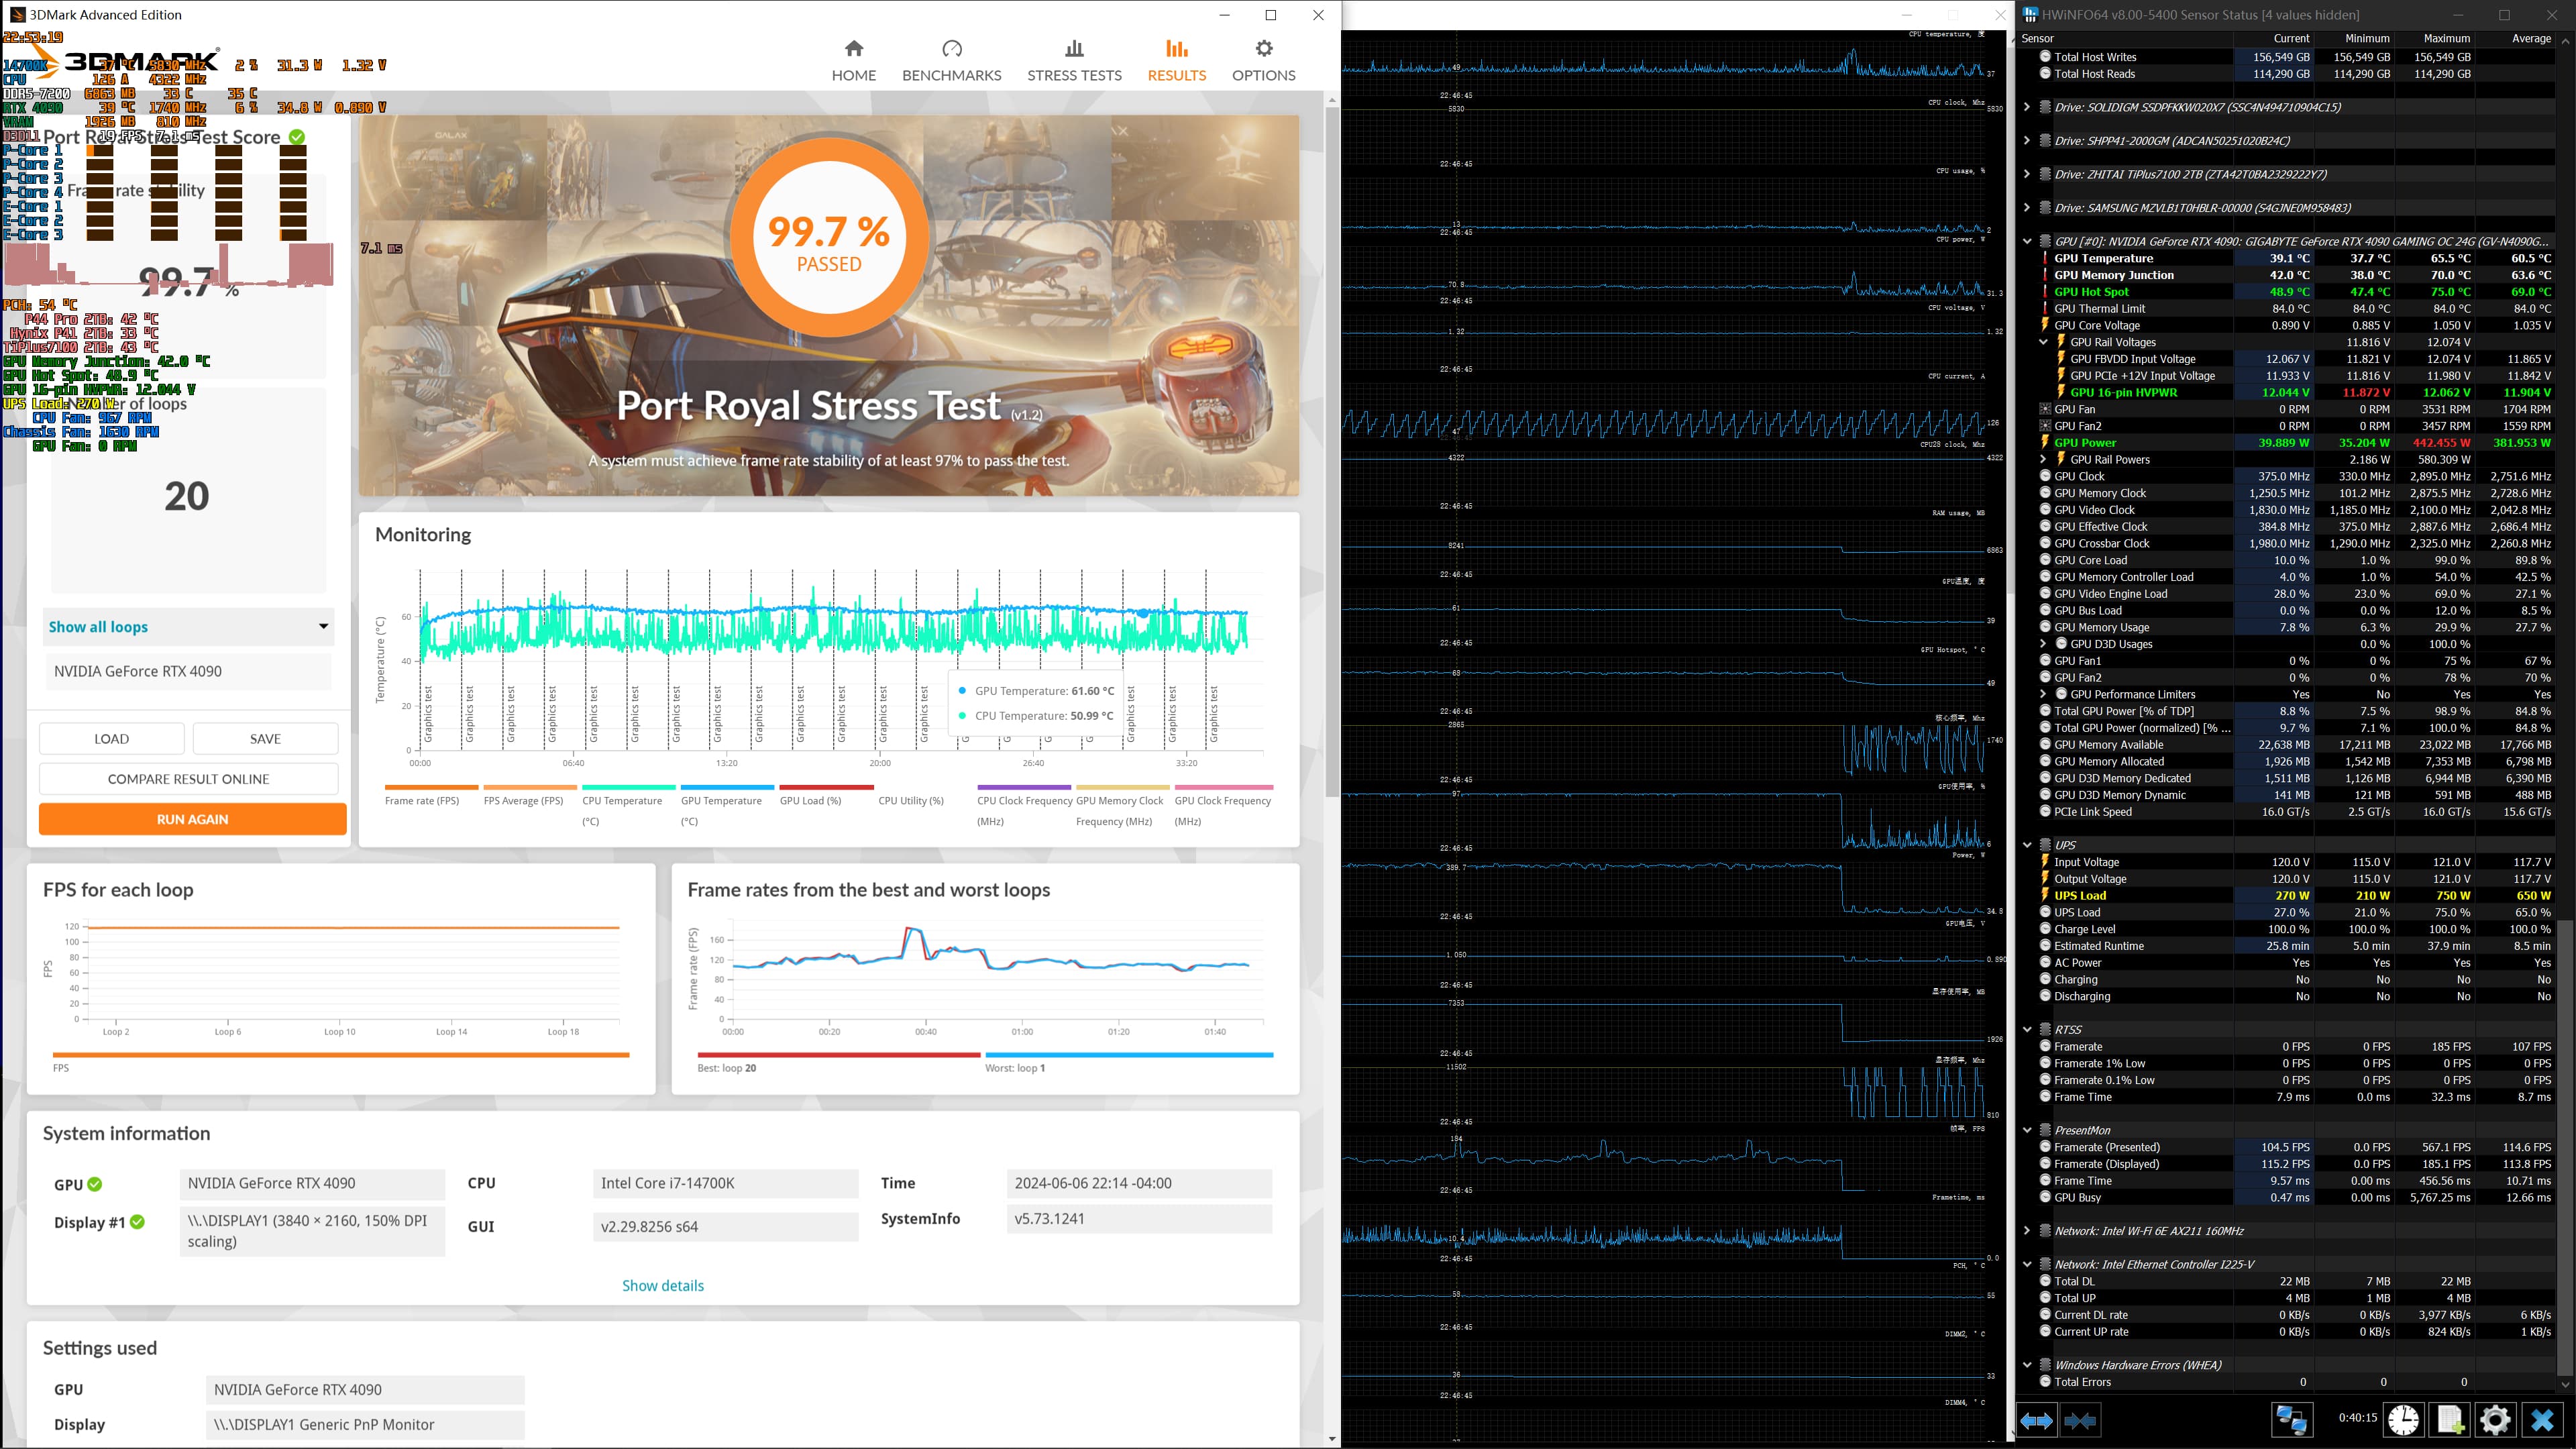Reset sensor timer with clock icon
2576x1449 pixels.
point(2403,1420)
